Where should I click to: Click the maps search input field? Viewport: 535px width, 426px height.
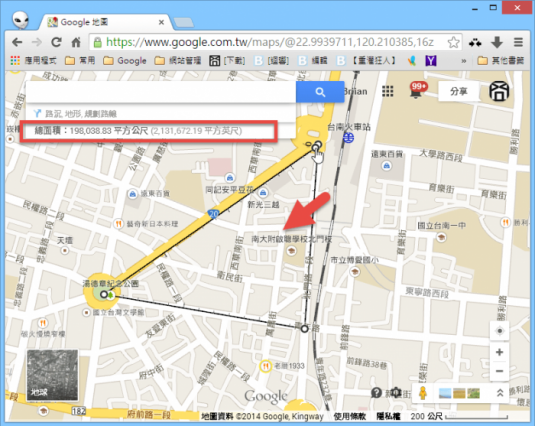coord(161,92)
